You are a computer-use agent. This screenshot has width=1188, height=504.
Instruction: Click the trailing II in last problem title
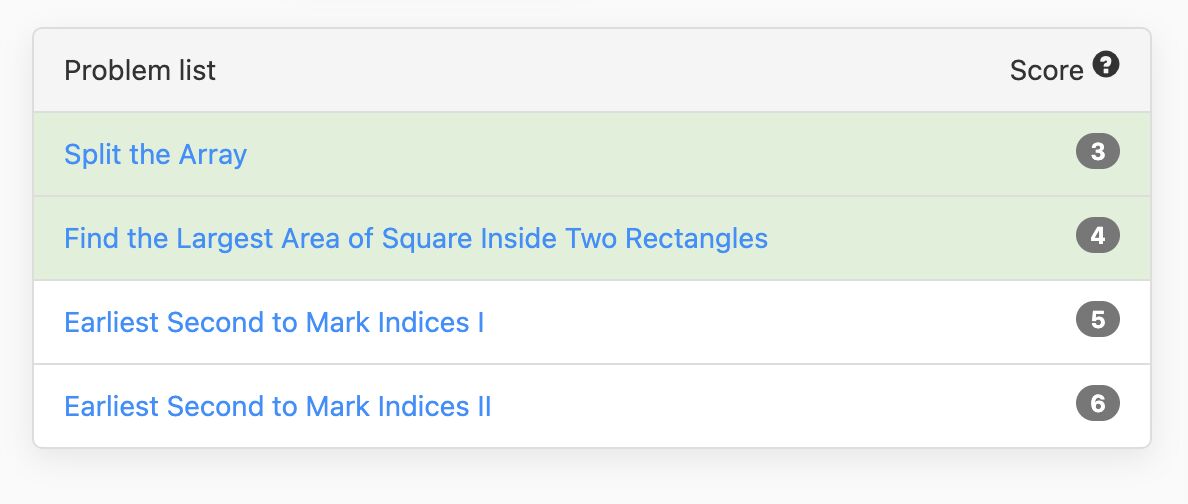tap(484, 407)
